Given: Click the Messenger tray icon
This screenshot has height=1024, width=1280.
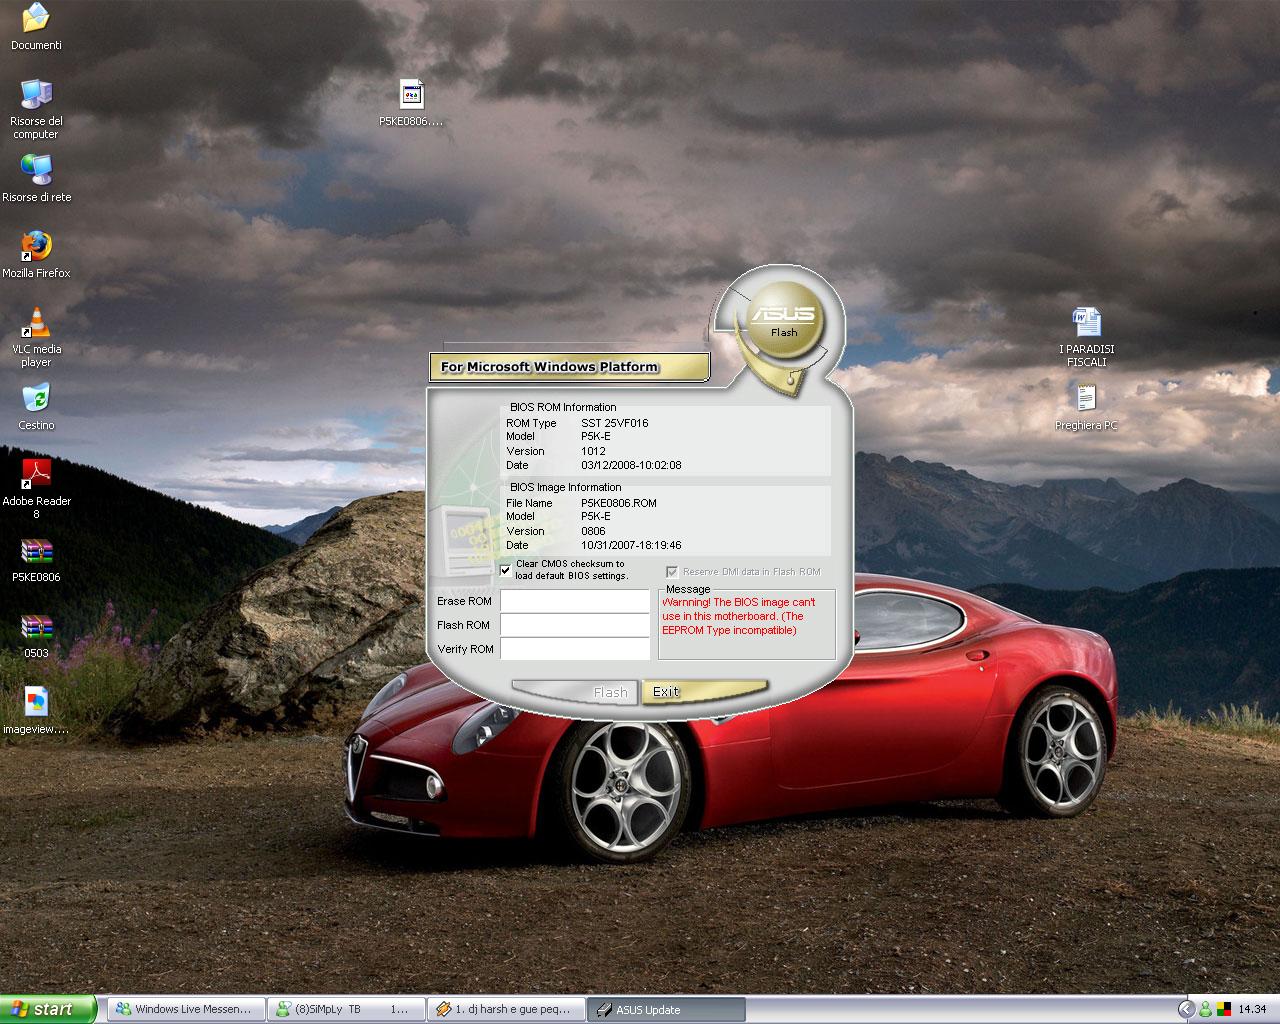Looking at the screenshot, I should click(x=1206, y=1009).
